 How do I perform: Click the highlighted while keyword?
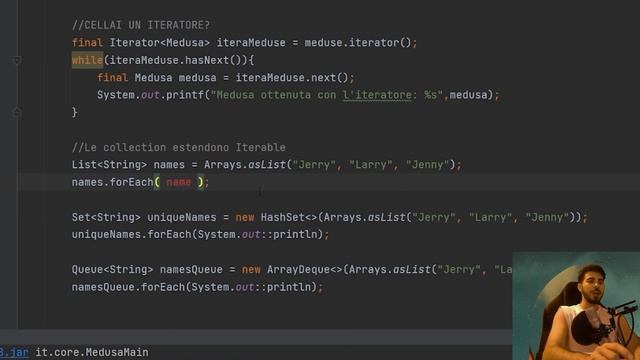87,60
